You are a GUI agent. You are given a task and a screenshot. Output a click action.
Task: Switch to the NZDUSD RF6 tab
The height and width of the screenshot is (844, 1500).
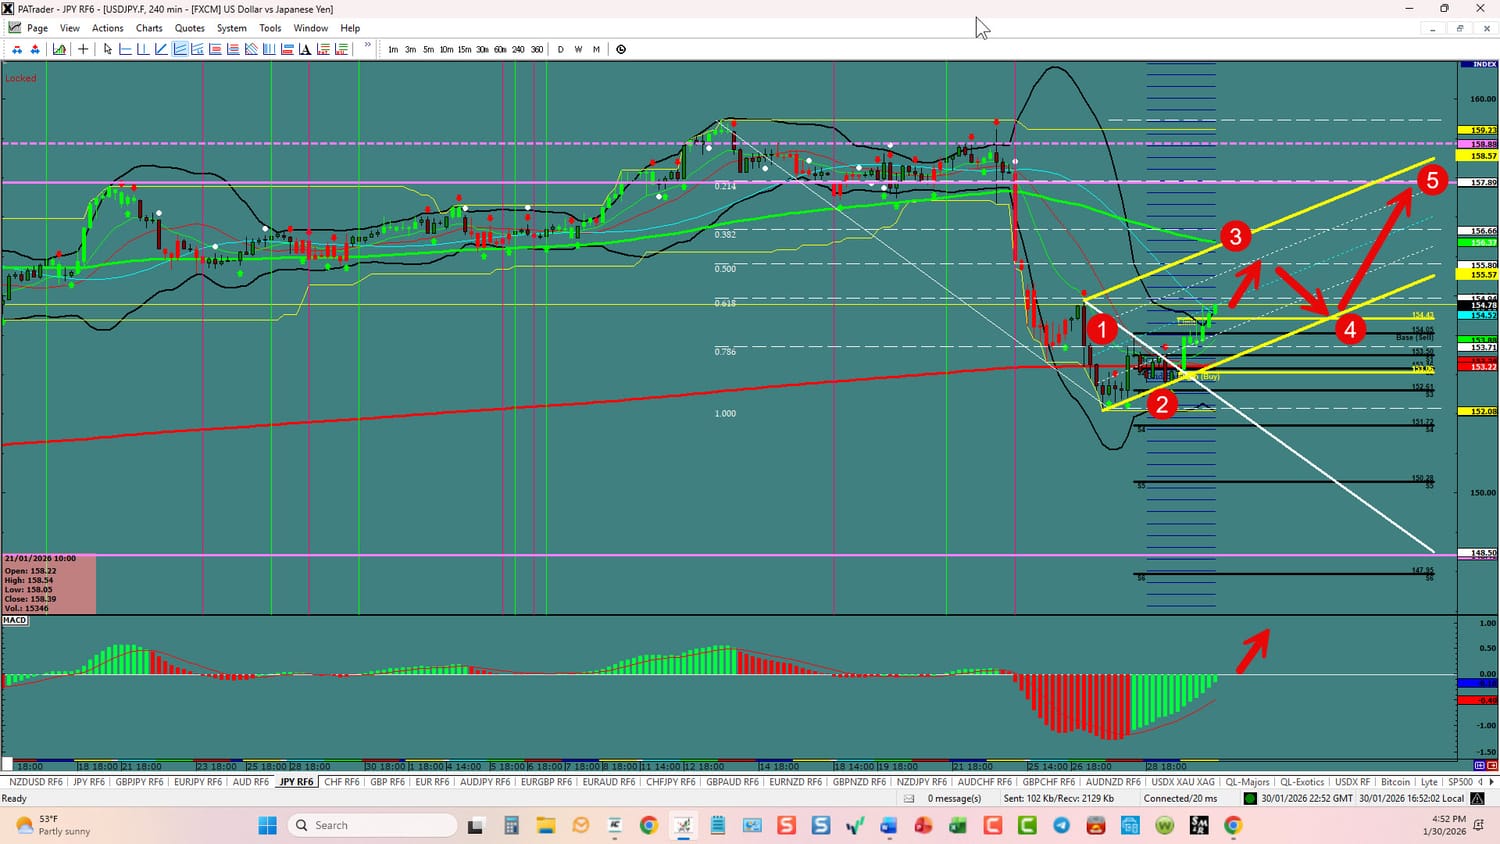(36, 782)
